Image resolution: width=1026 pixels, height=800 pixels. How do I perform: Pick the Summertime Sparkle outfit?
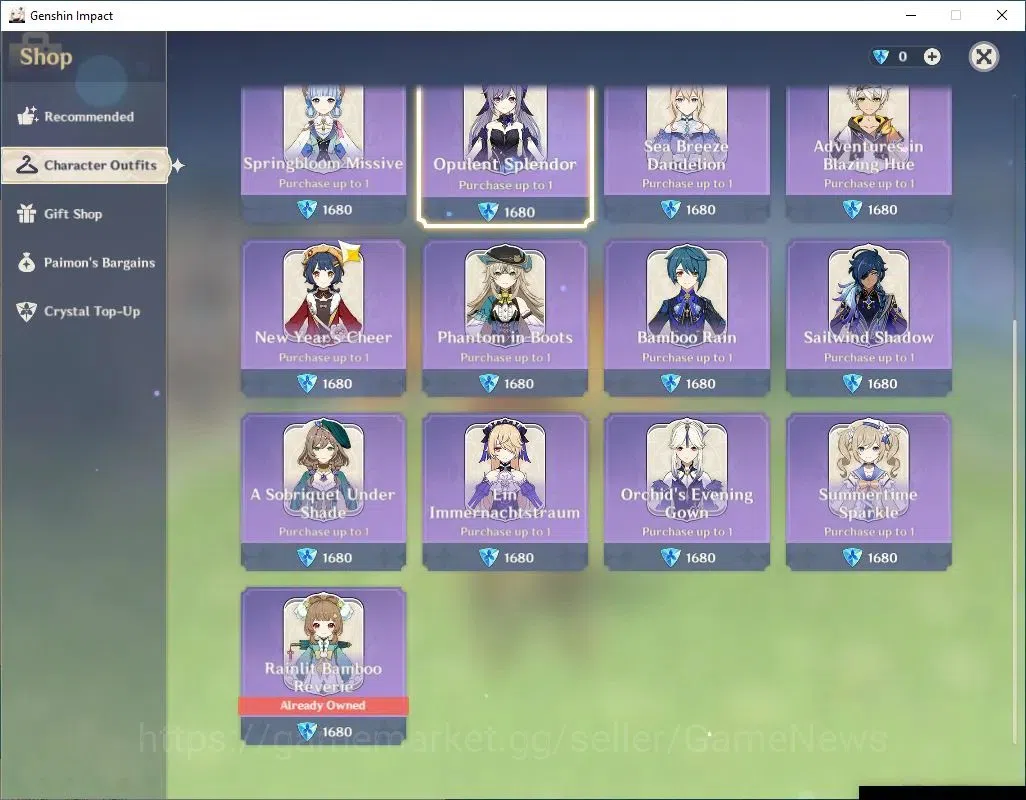[x=868, y=492]
